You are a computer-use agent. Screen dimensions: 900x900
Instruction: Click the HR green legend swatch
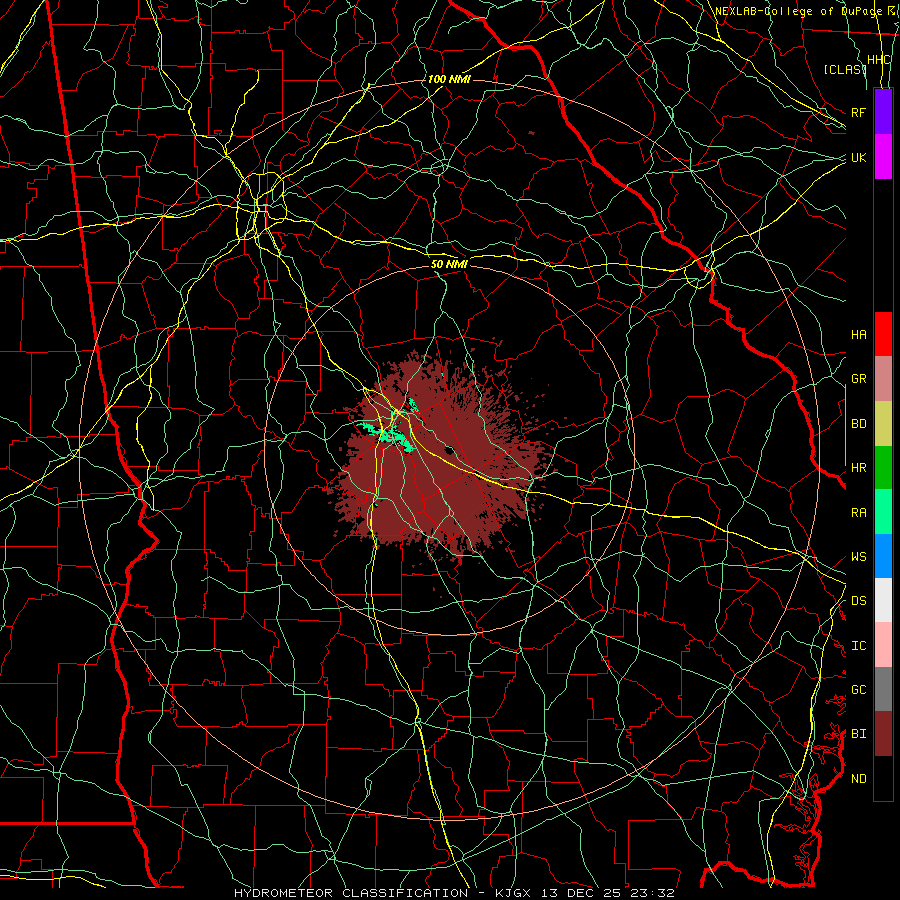point(883,467)
